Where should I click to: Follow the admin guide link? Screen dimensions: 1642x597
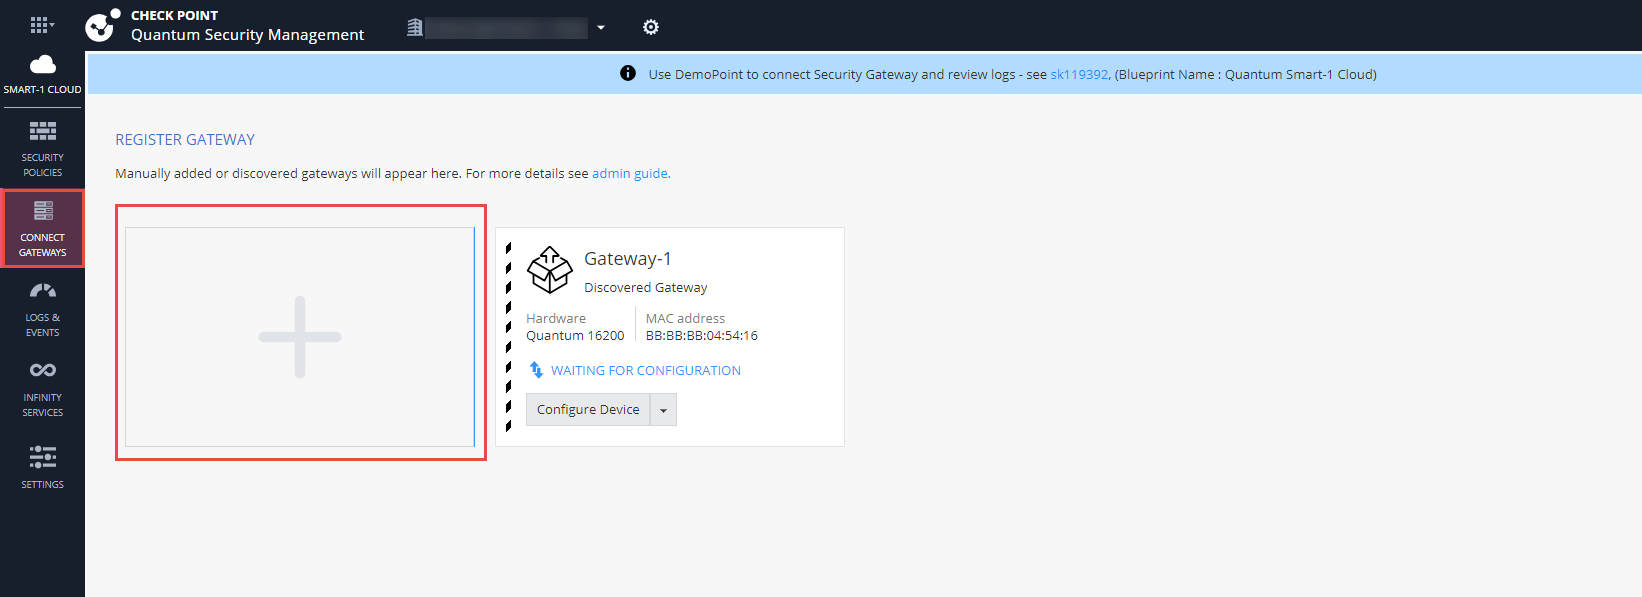pyautogui.click(x=630, y=173)
